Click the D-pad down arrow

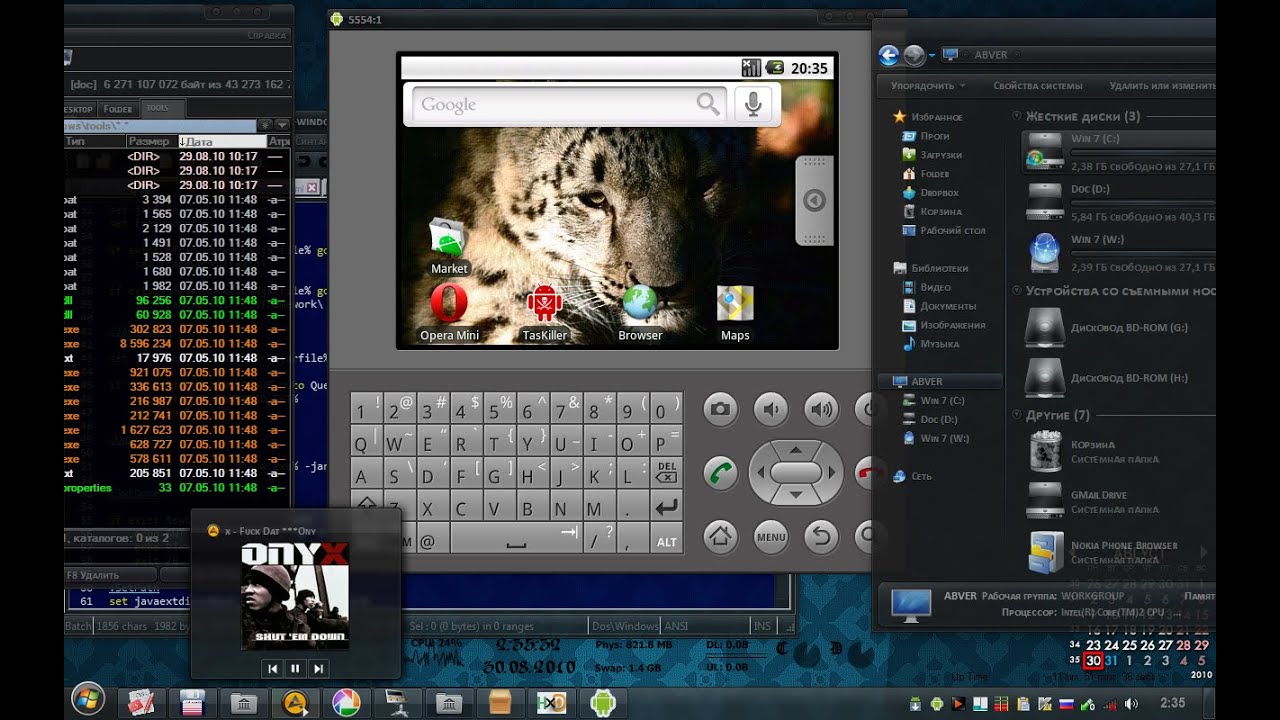pyautogui.click(x=796, y=495)
